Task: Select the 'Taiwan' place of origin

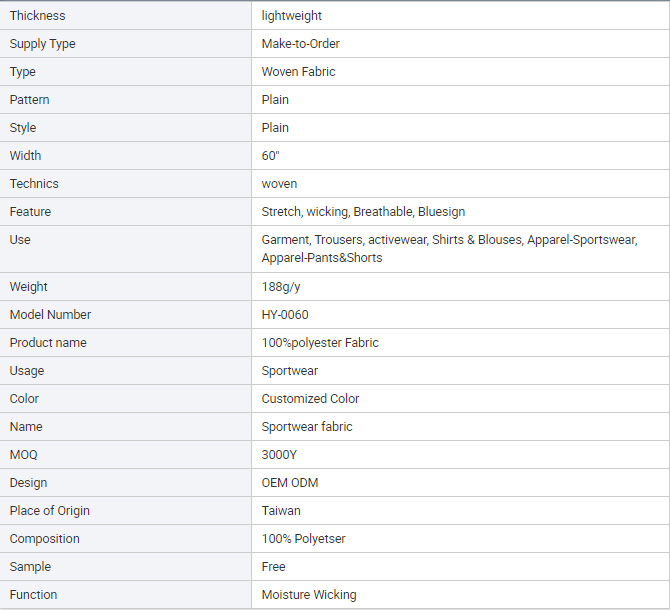Action: (x=281, y=511)
